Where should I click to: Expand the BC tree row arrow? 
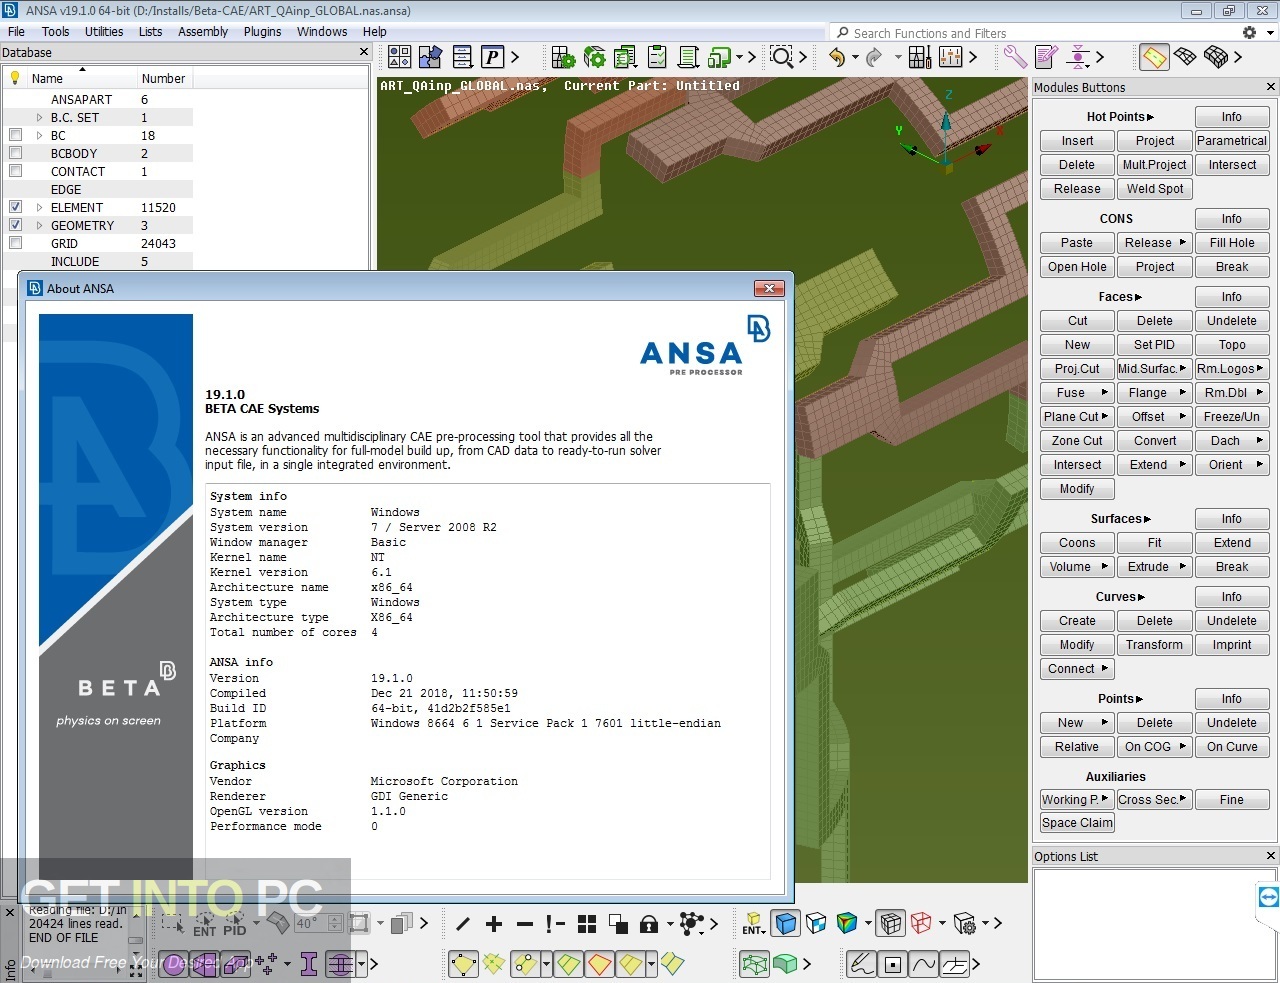click(x=40, y=135)
